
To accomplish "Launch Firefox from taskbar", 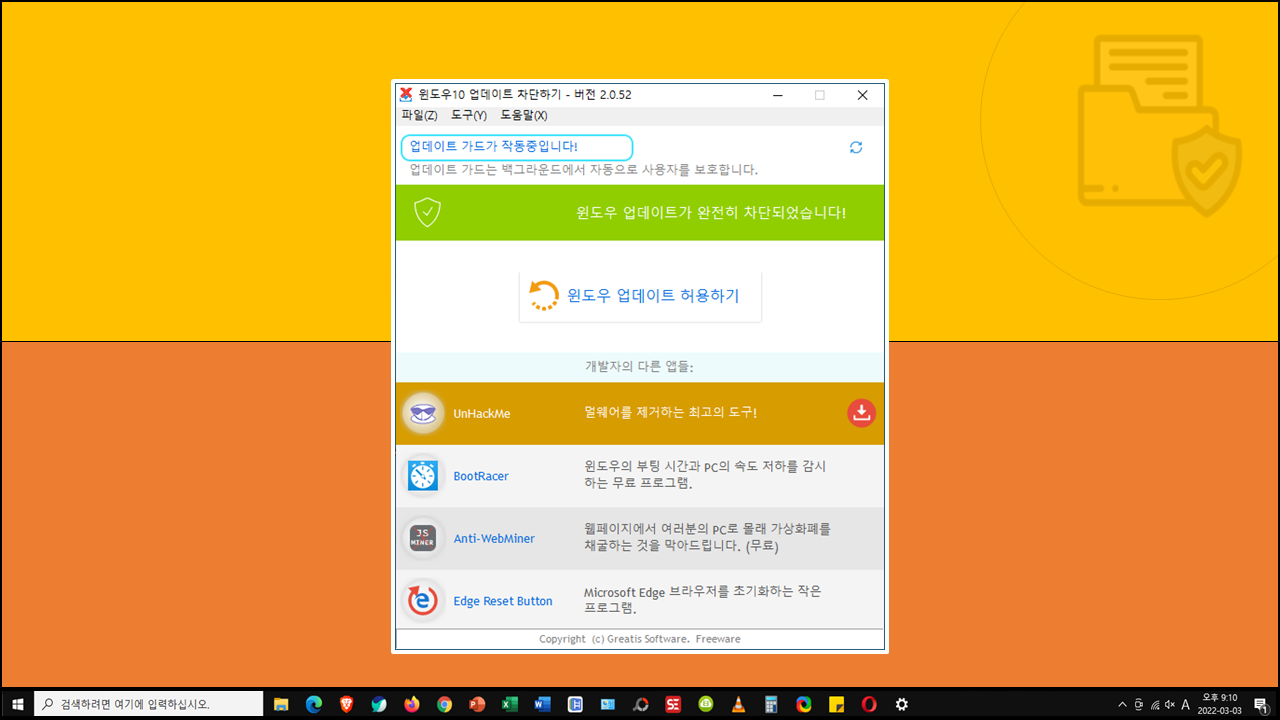I will pos(412,704).
